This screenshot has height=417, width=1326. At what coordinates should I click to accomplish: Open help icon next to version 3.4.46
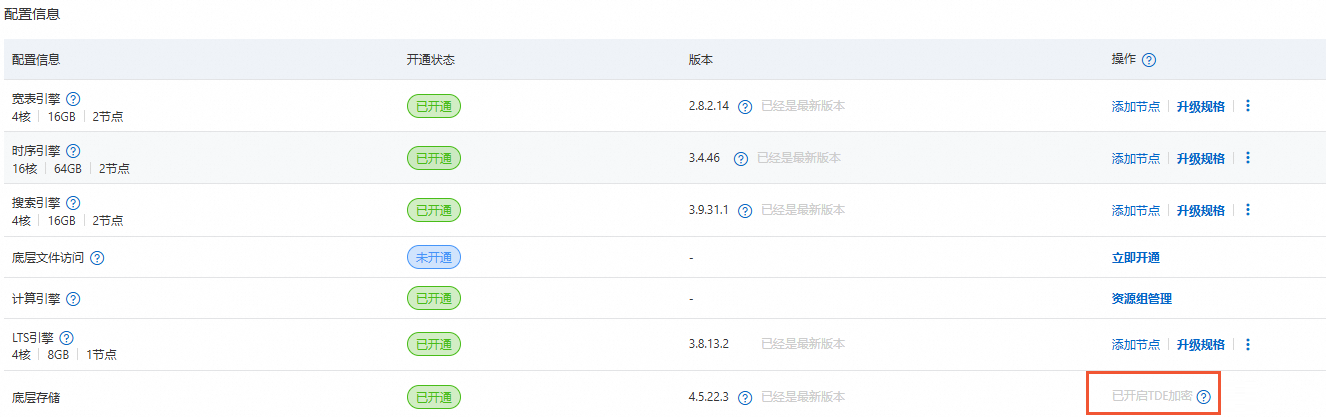click(x=741, y=158)
